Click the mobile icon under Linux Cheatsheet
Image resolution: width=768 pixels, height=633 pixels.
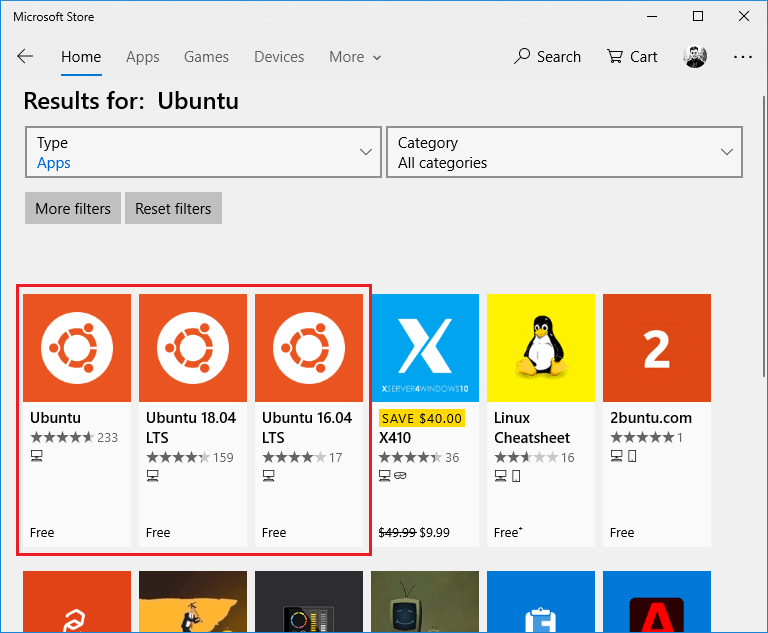(x=516, y=476)
